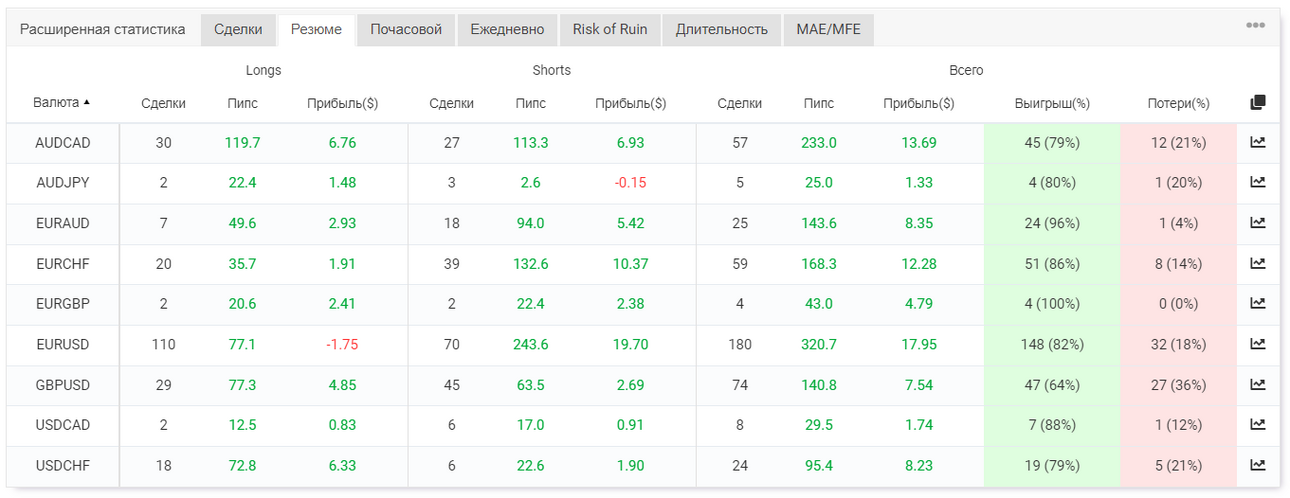1290x498 pixels.
Task: Switch to the Ежедневно tab
Action: point(507,30)
